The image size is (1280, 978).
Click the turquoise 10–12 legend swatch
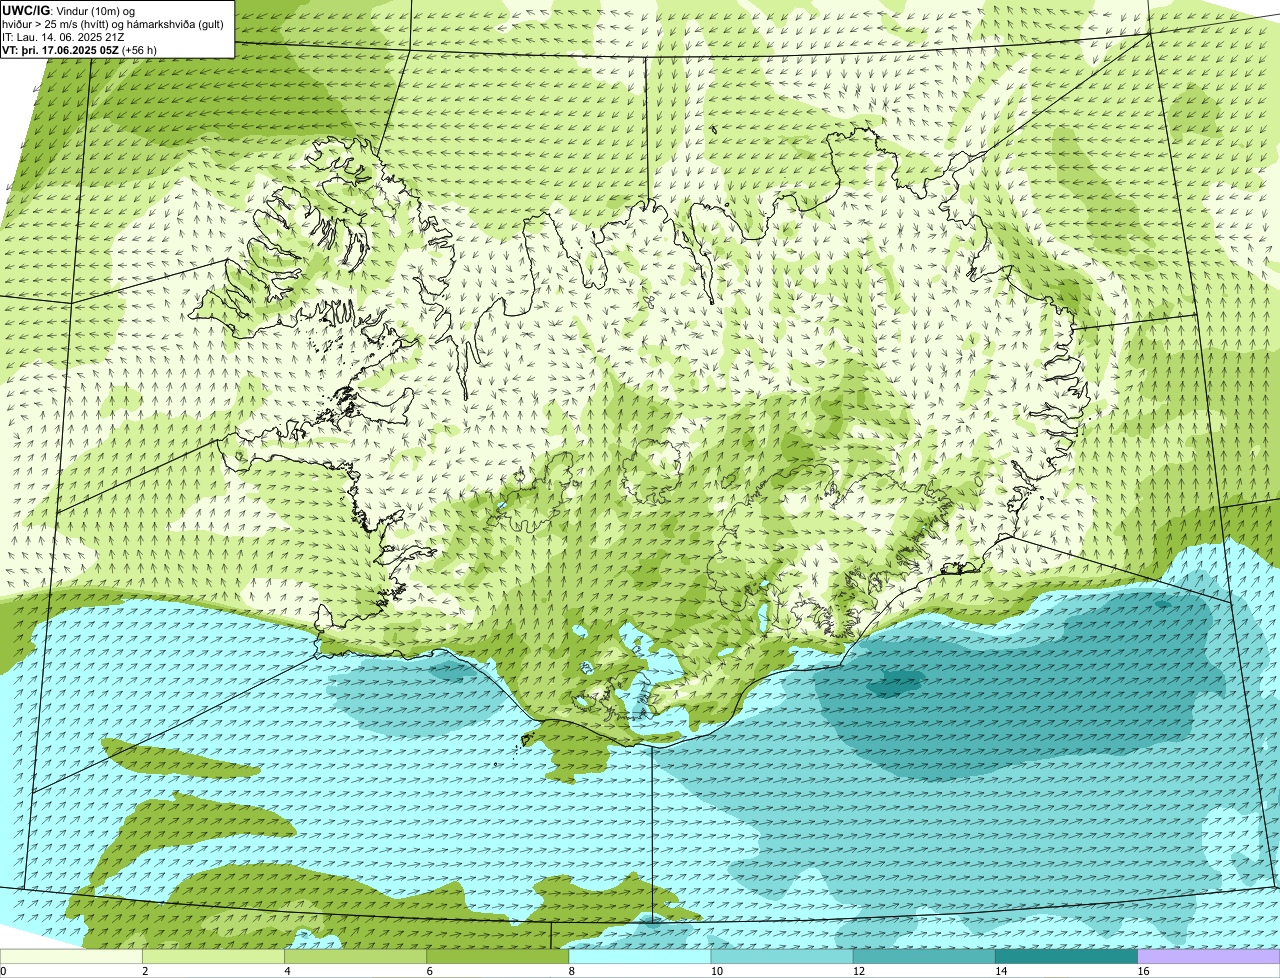pyautogui.click(x=782, y=956)
